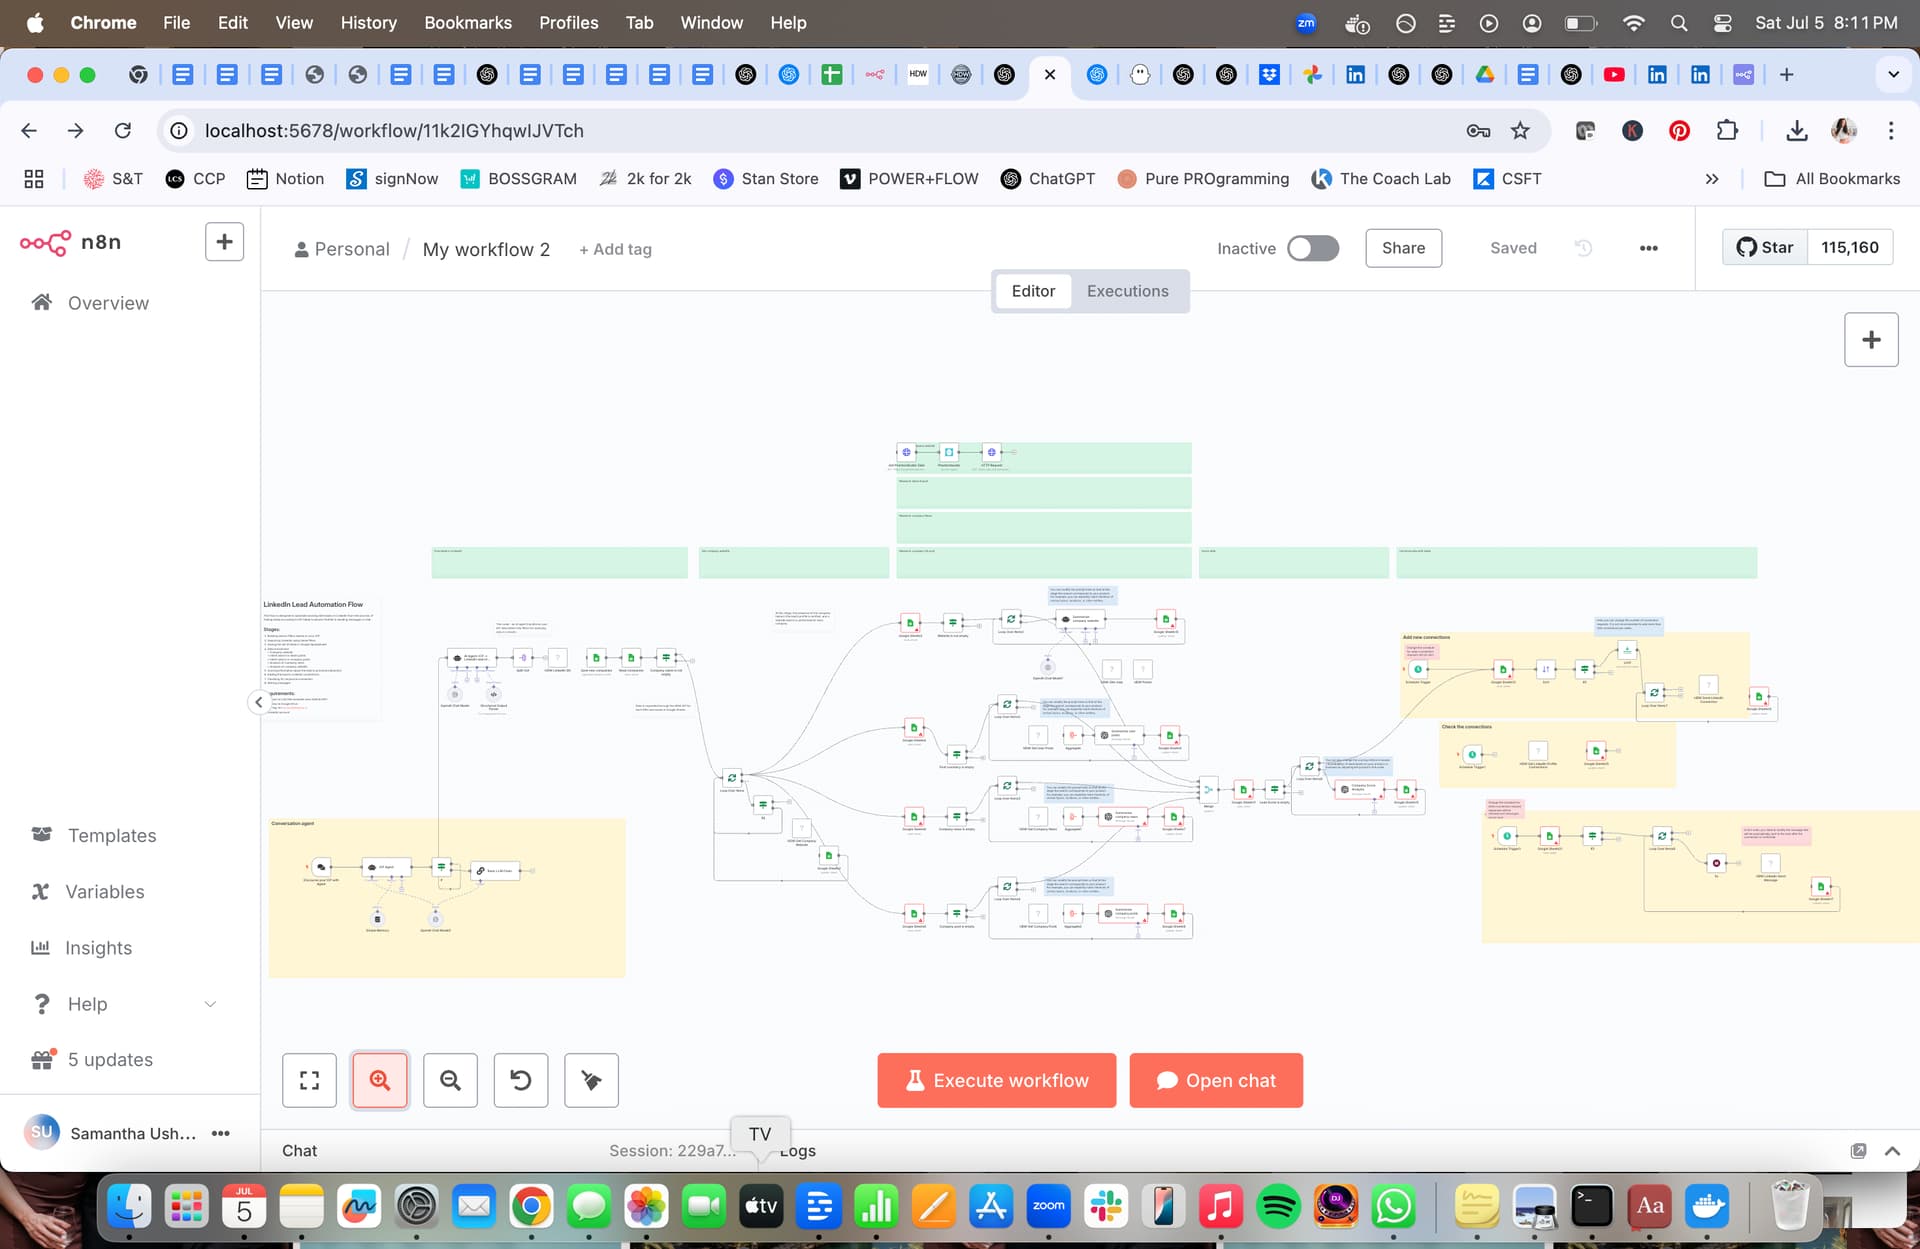Click Open chat button
This screenshot has height=1249, width=1920.
click(1216, 1080)
